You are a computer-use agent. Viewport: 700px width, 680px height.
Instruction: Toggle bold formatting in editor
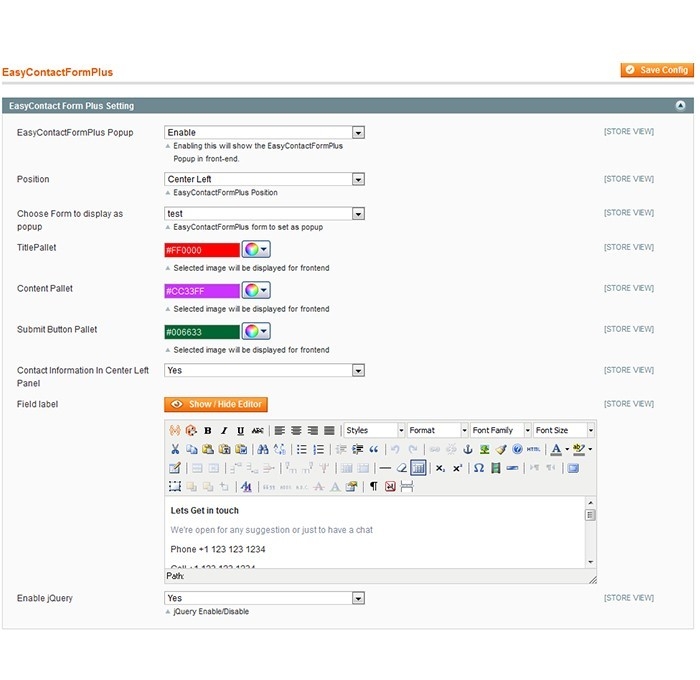(x=208, y=430)
